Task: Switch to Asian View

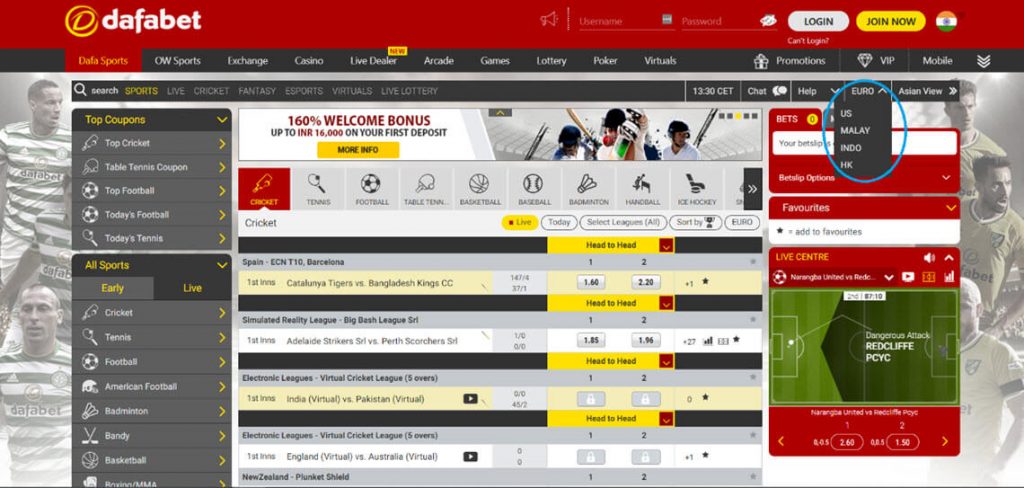Action: (x=927, y=91)
